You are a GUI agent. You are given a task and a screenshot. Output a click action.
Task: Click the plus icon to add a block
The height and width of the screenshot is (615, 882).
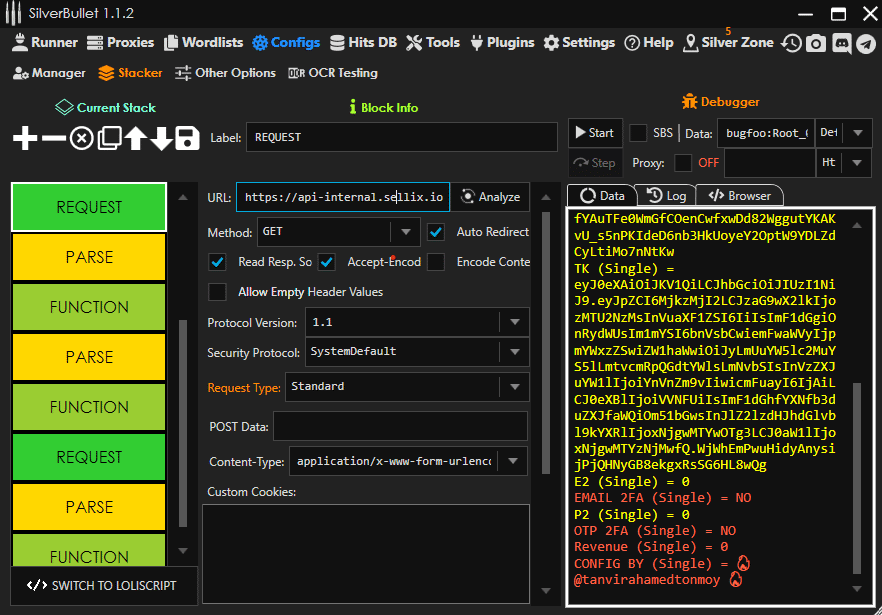tap(25, 138)
